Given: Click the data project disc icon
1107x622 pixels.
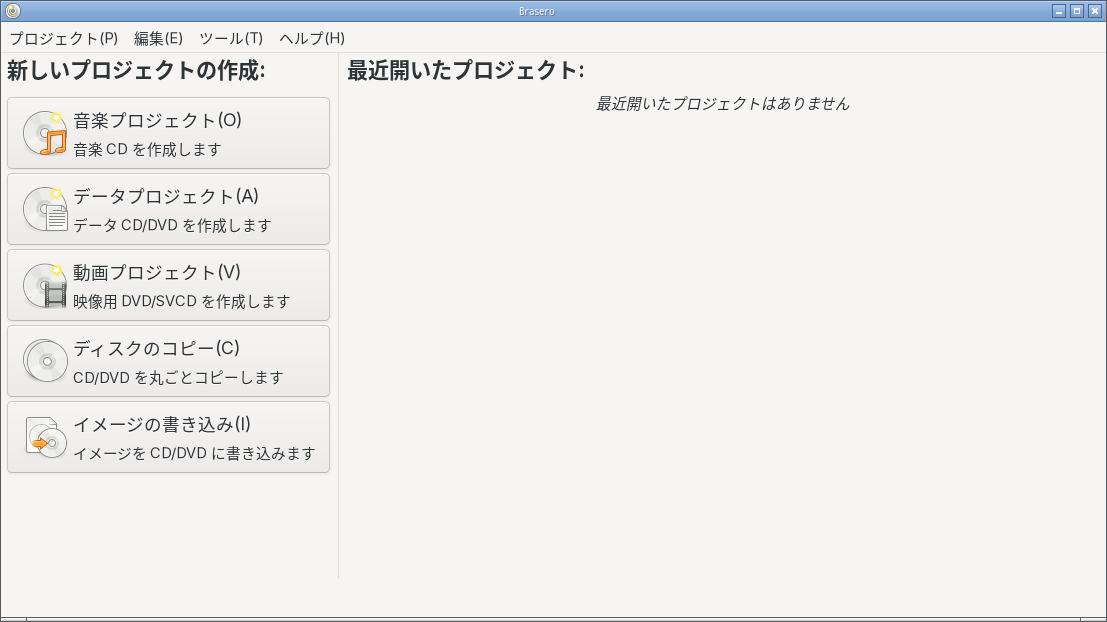Looking at the screenshot, I should coord(45,210).
